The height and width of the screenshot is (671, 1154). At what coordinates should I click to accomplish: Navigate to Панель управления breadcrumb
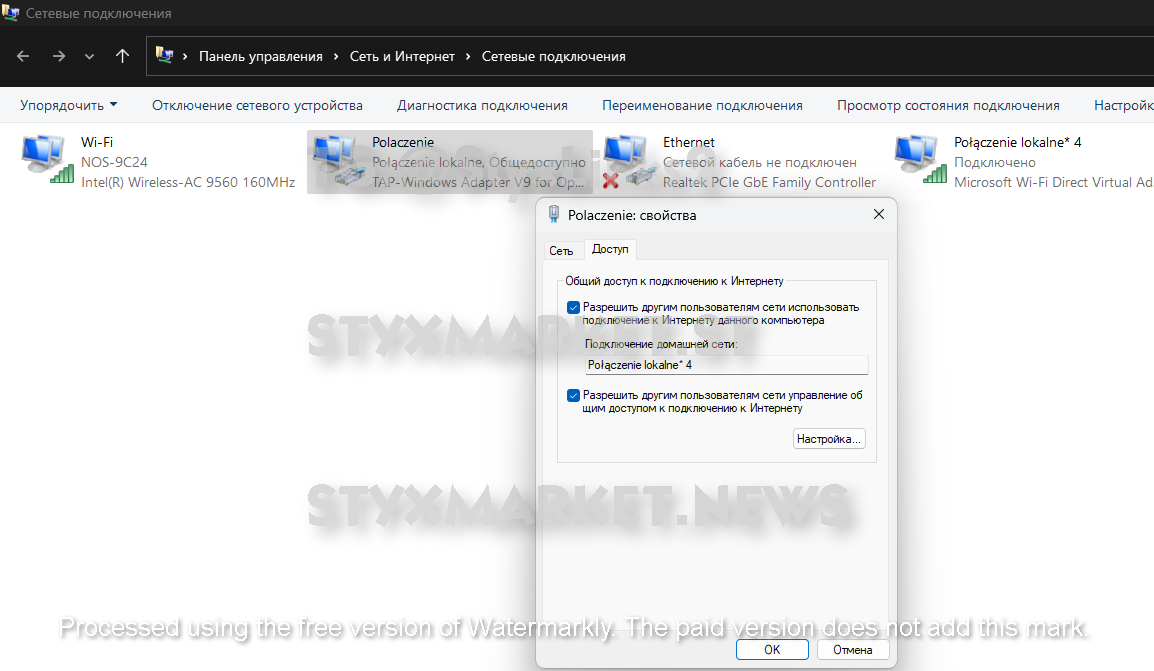pos(261,57)
